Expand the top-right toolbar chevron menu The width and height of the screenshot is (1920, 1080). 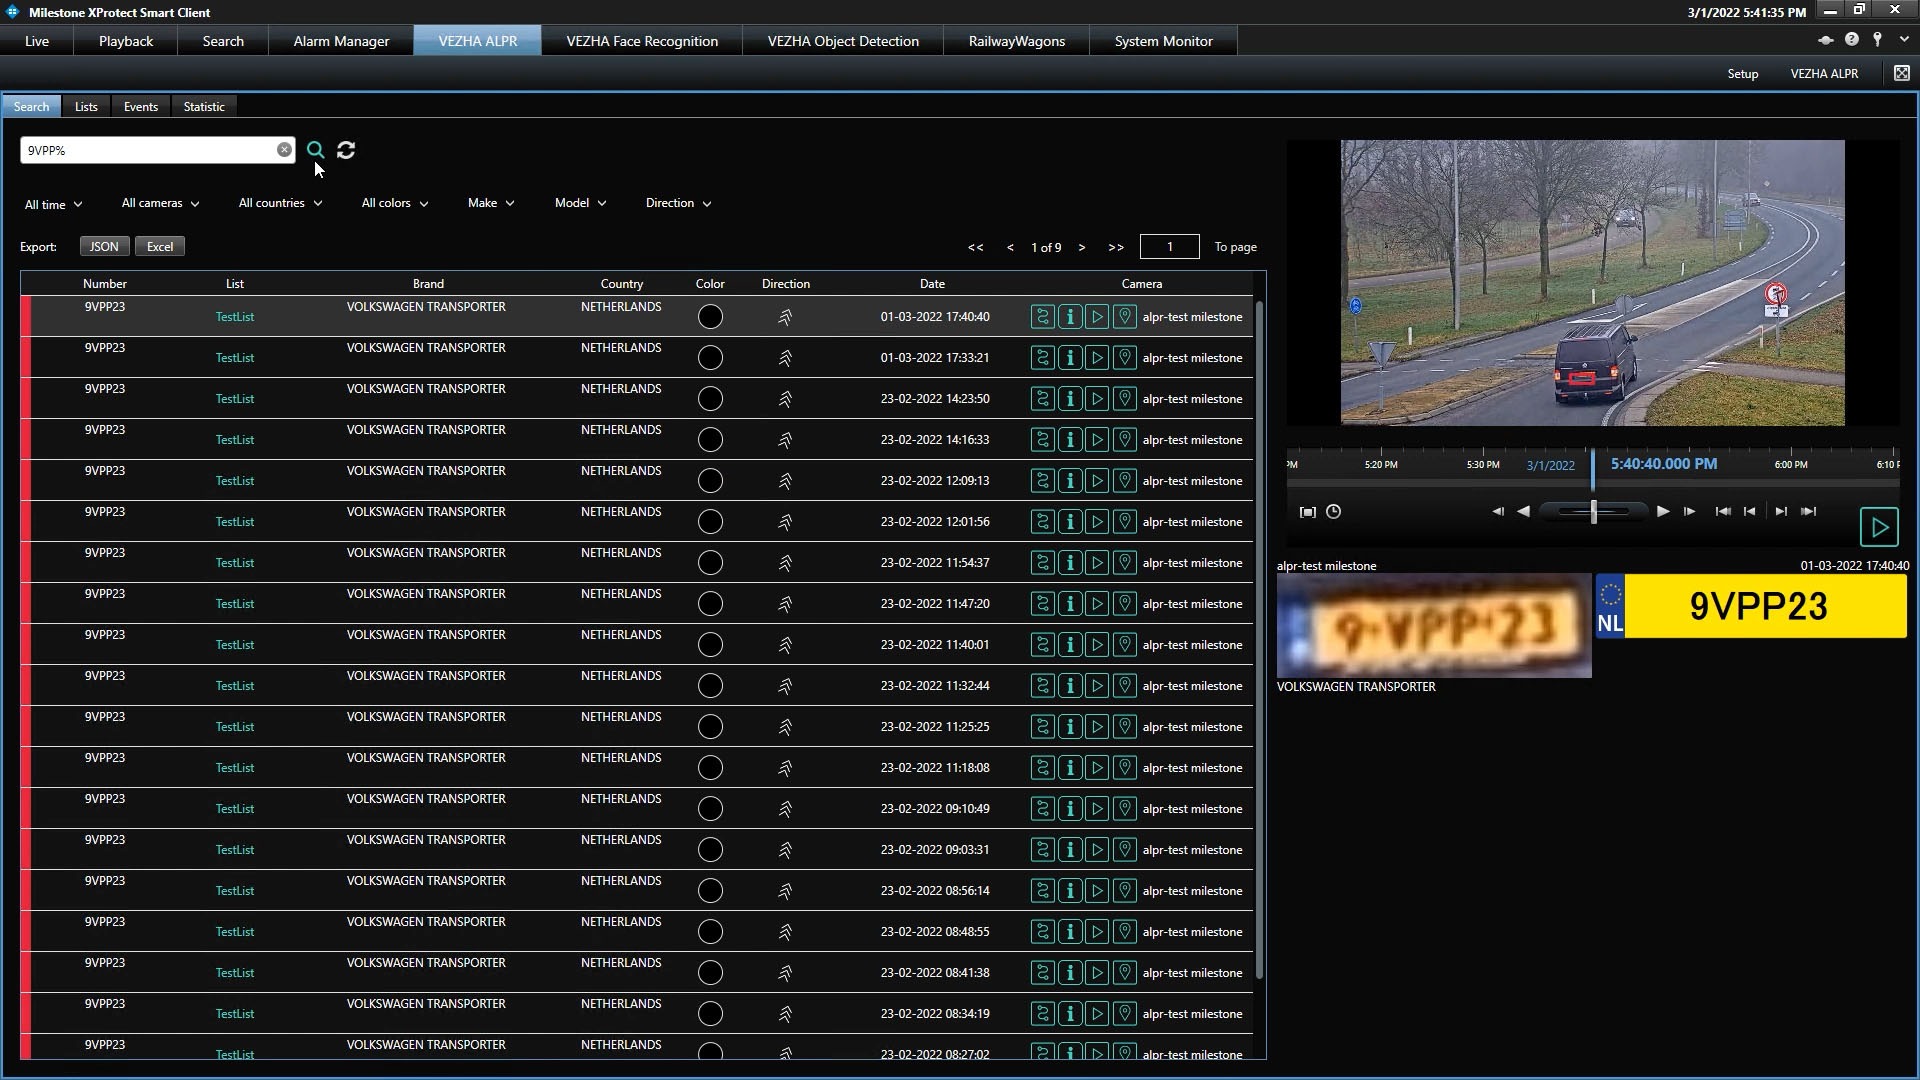pos(1904,40)
